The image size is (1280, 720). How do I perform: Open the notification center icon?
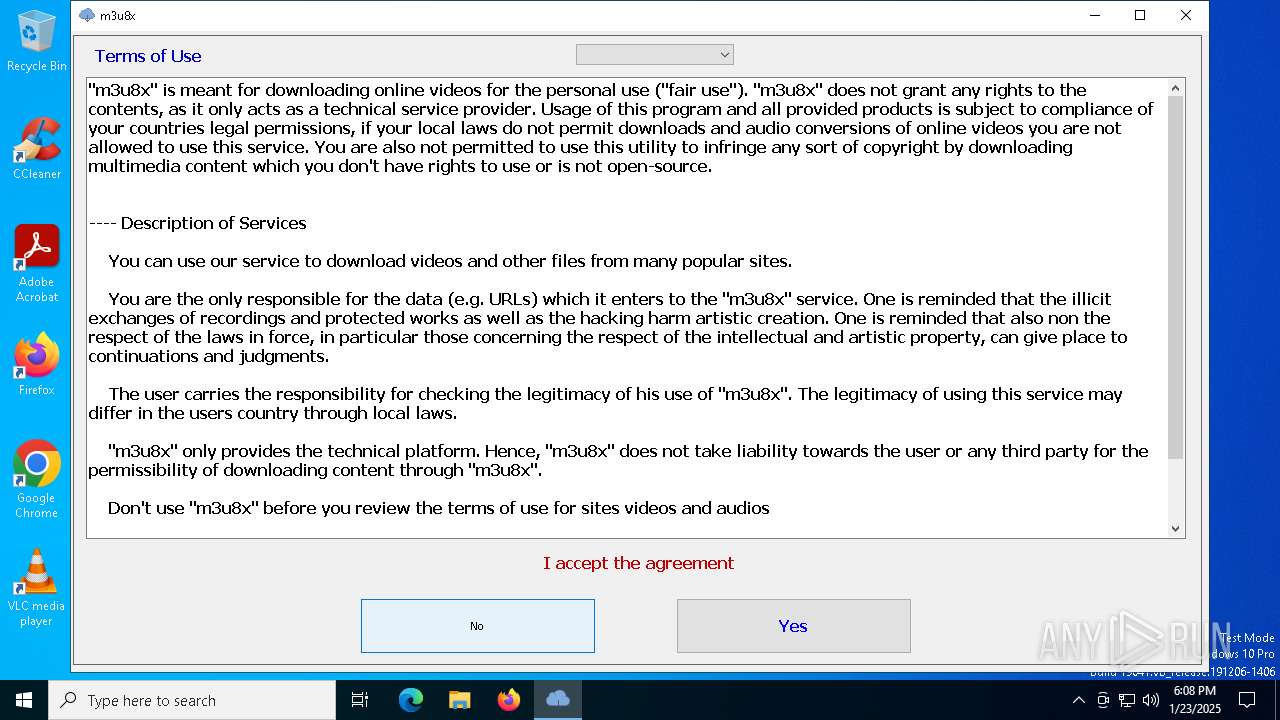pyautogui.click(x=1247, y=700)
